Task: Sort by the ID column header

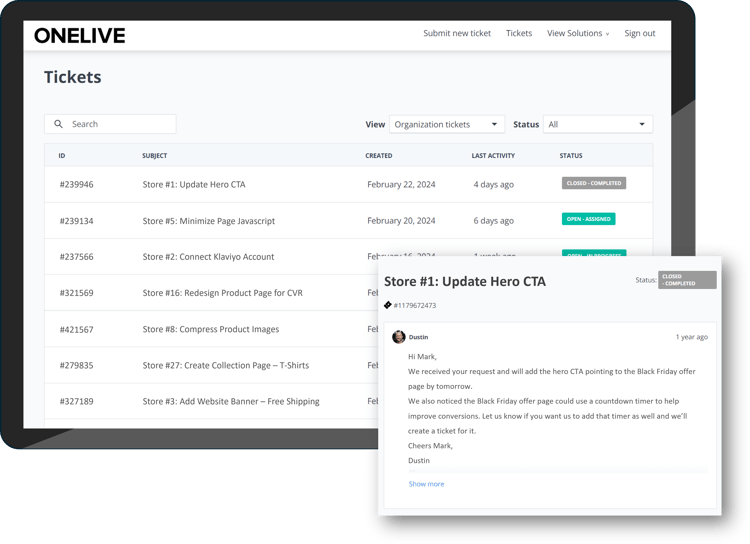Action: 62,155
